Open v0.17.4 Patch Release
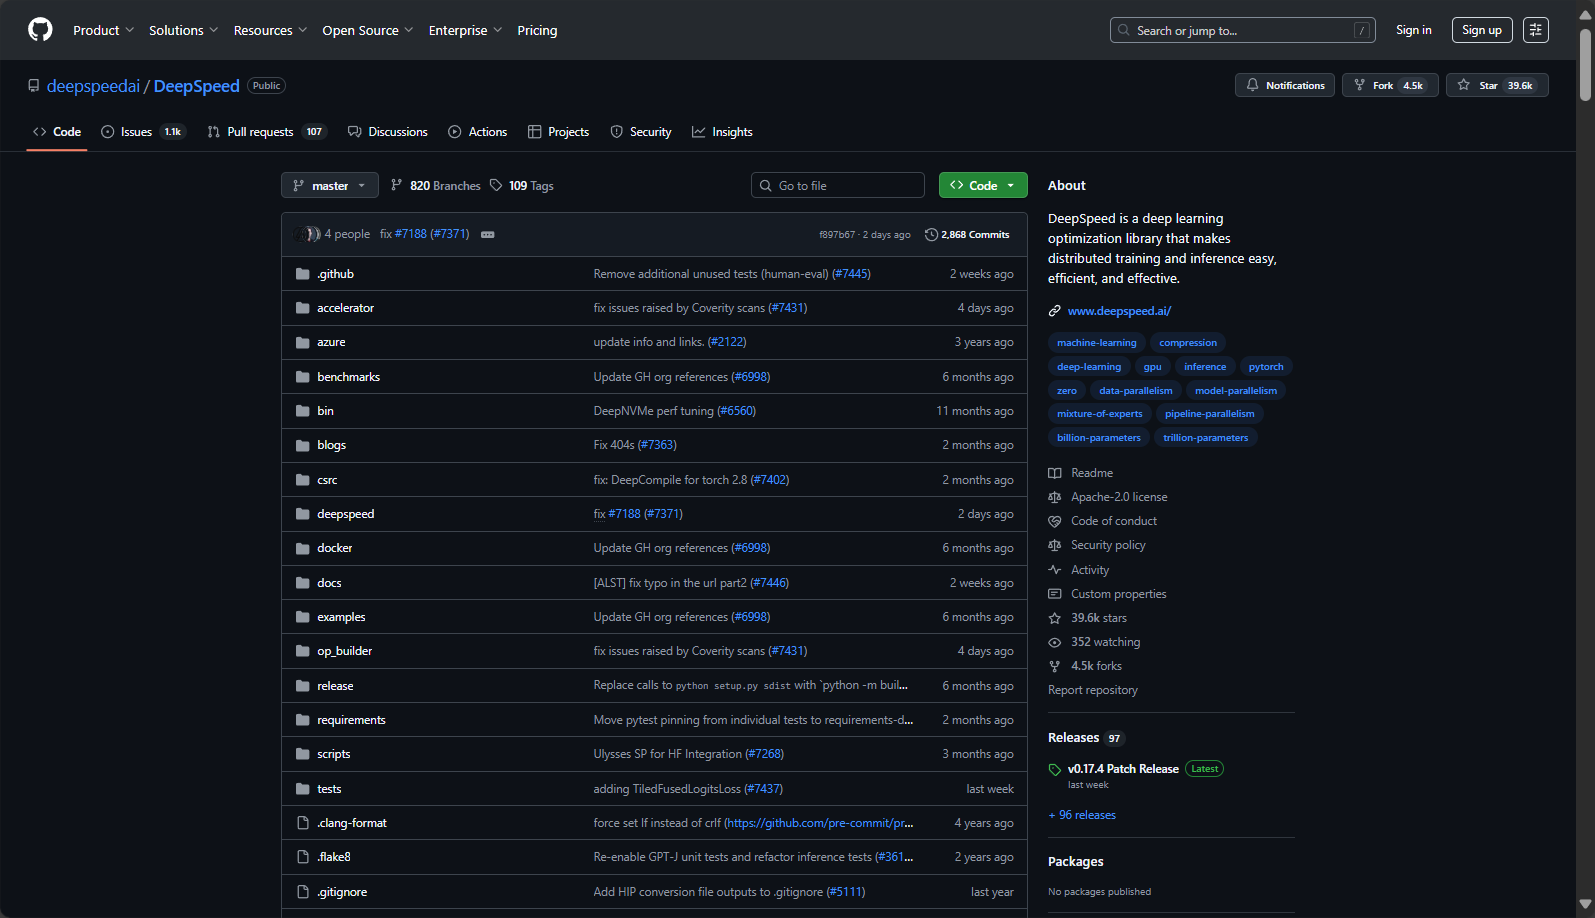Viewport: 1595px width, 918px height. [1123, 769]
